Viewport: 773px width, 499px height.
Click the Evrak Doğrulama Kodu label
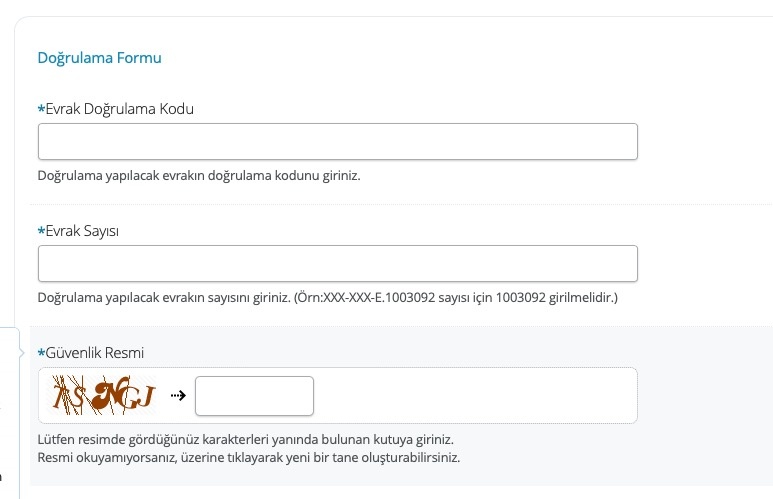pos(119,109)
